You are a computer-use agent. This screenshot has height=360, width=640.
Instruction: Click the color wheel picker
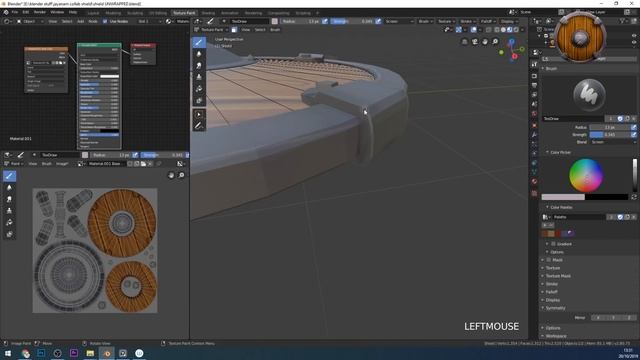point(586,176)
